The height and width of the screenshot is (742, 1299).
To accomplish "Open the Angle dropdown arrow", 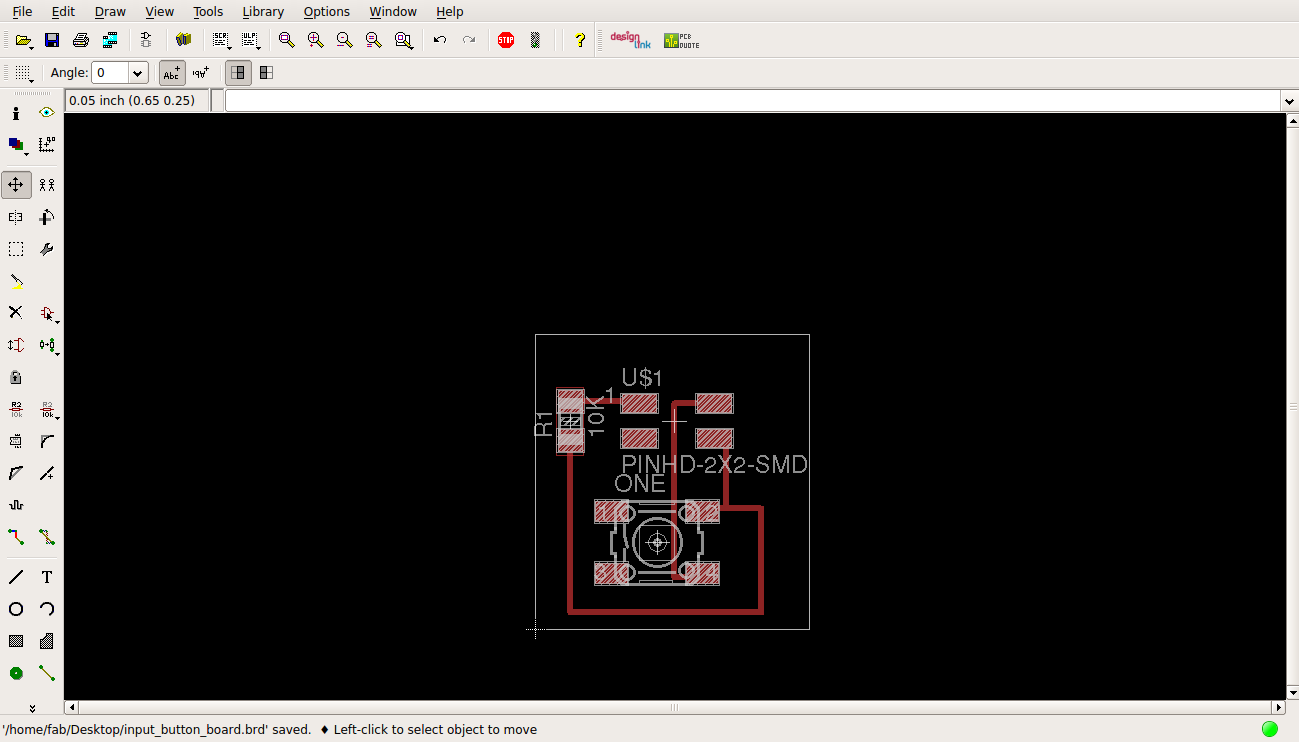I will pyautogui.click(x=138, y=73).
